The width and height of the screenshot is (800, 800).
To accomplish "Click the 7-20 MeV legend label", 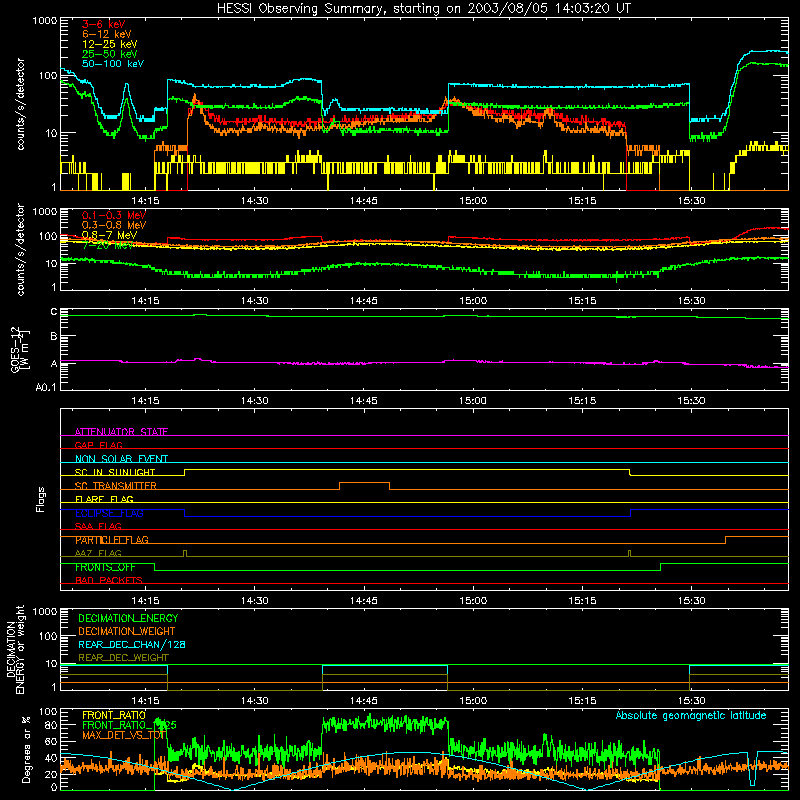I will tap(108, 245).
